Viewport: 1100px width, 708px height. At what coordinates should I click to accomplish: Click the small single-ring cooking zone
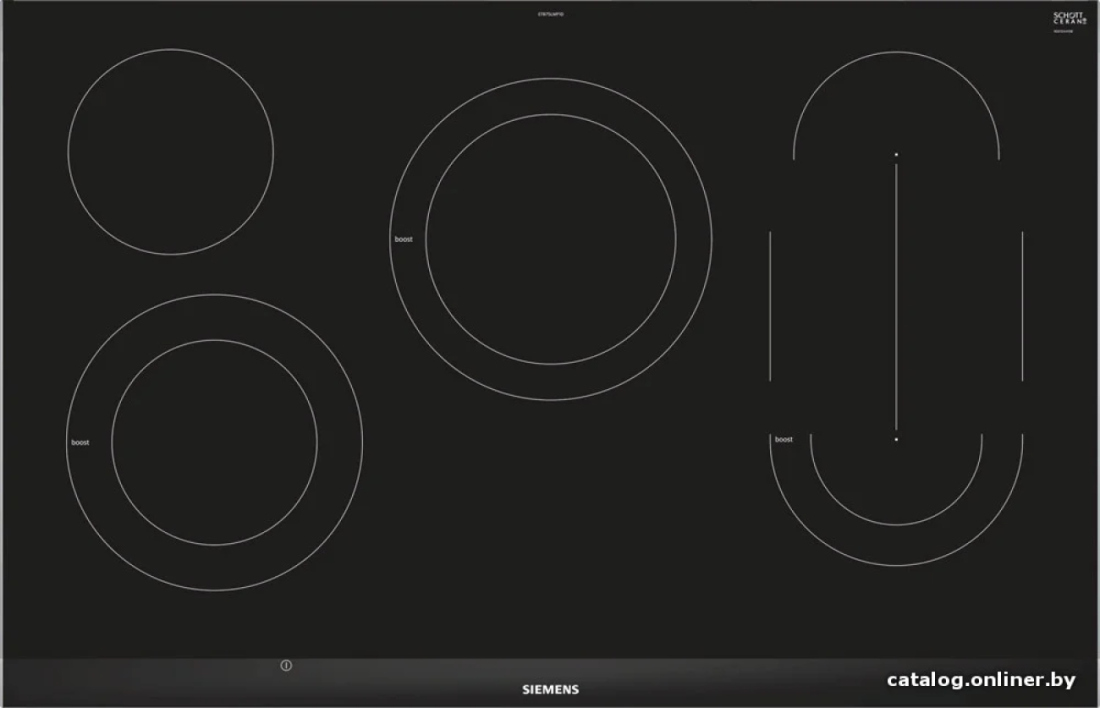[170, 152]
